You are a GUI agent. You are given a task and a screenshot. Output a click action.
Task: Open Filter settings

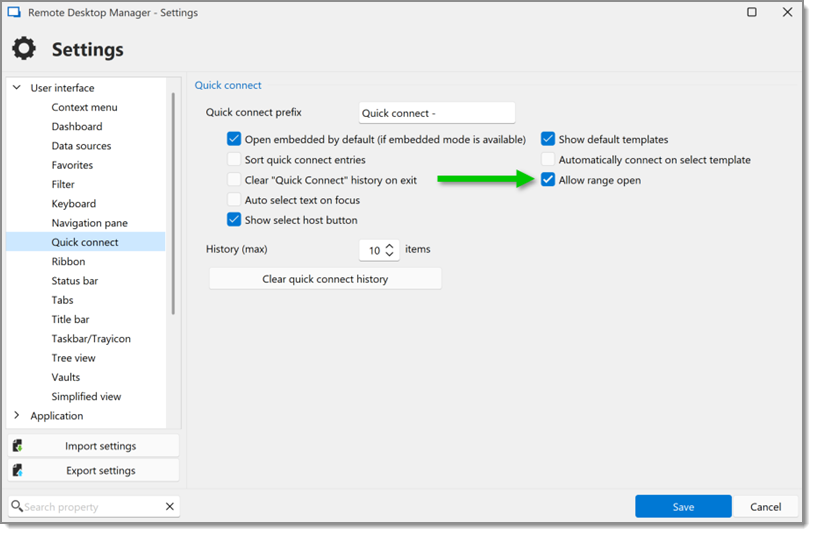click(63, 185)
